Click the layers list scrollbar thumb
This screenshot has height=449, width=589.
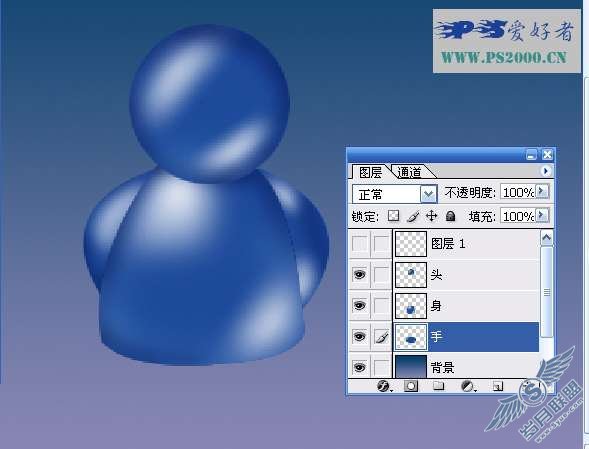(547, 292)
